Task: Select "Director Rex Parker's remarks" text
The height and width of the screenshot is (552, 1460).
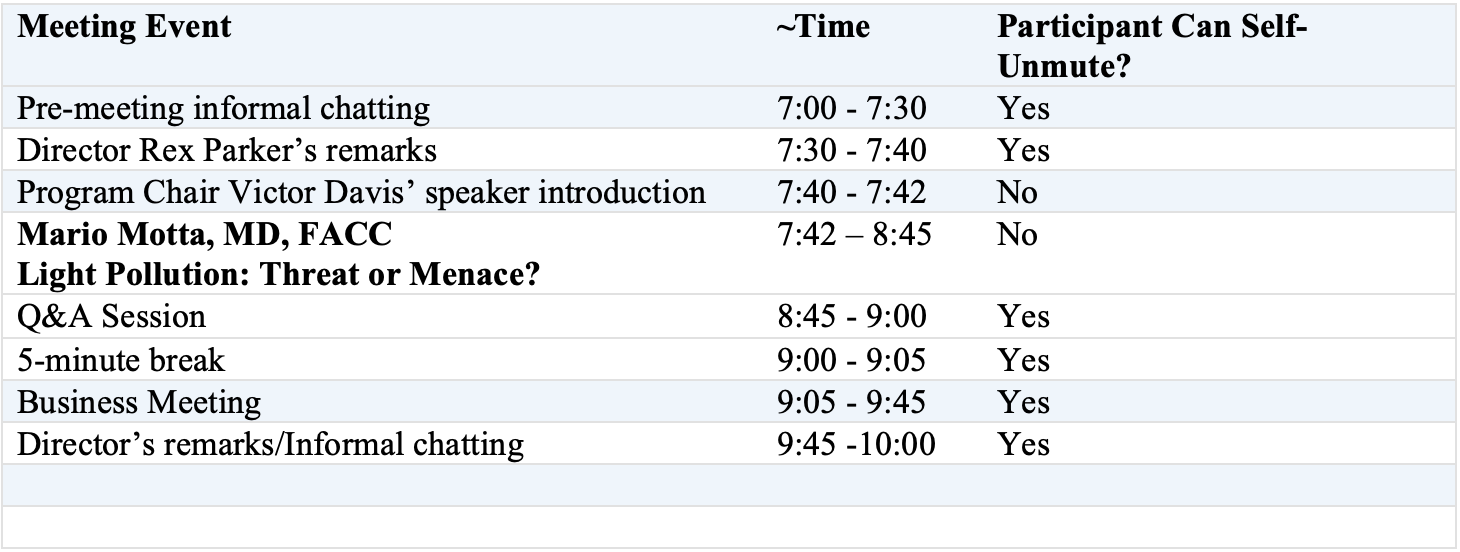Action: pyautogui.click(x=227, y=150)
